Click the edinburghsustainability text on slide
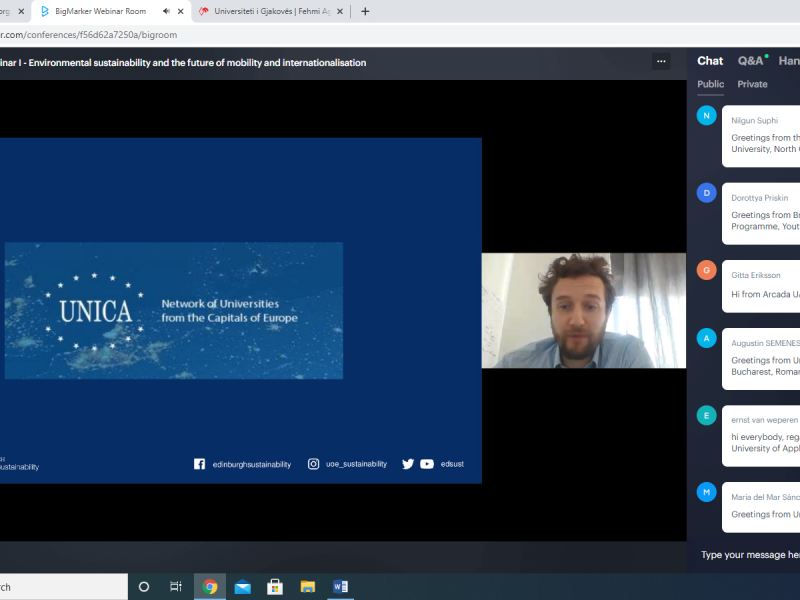The height and width of the screenshot is (600, 800). tap(252, 464)
